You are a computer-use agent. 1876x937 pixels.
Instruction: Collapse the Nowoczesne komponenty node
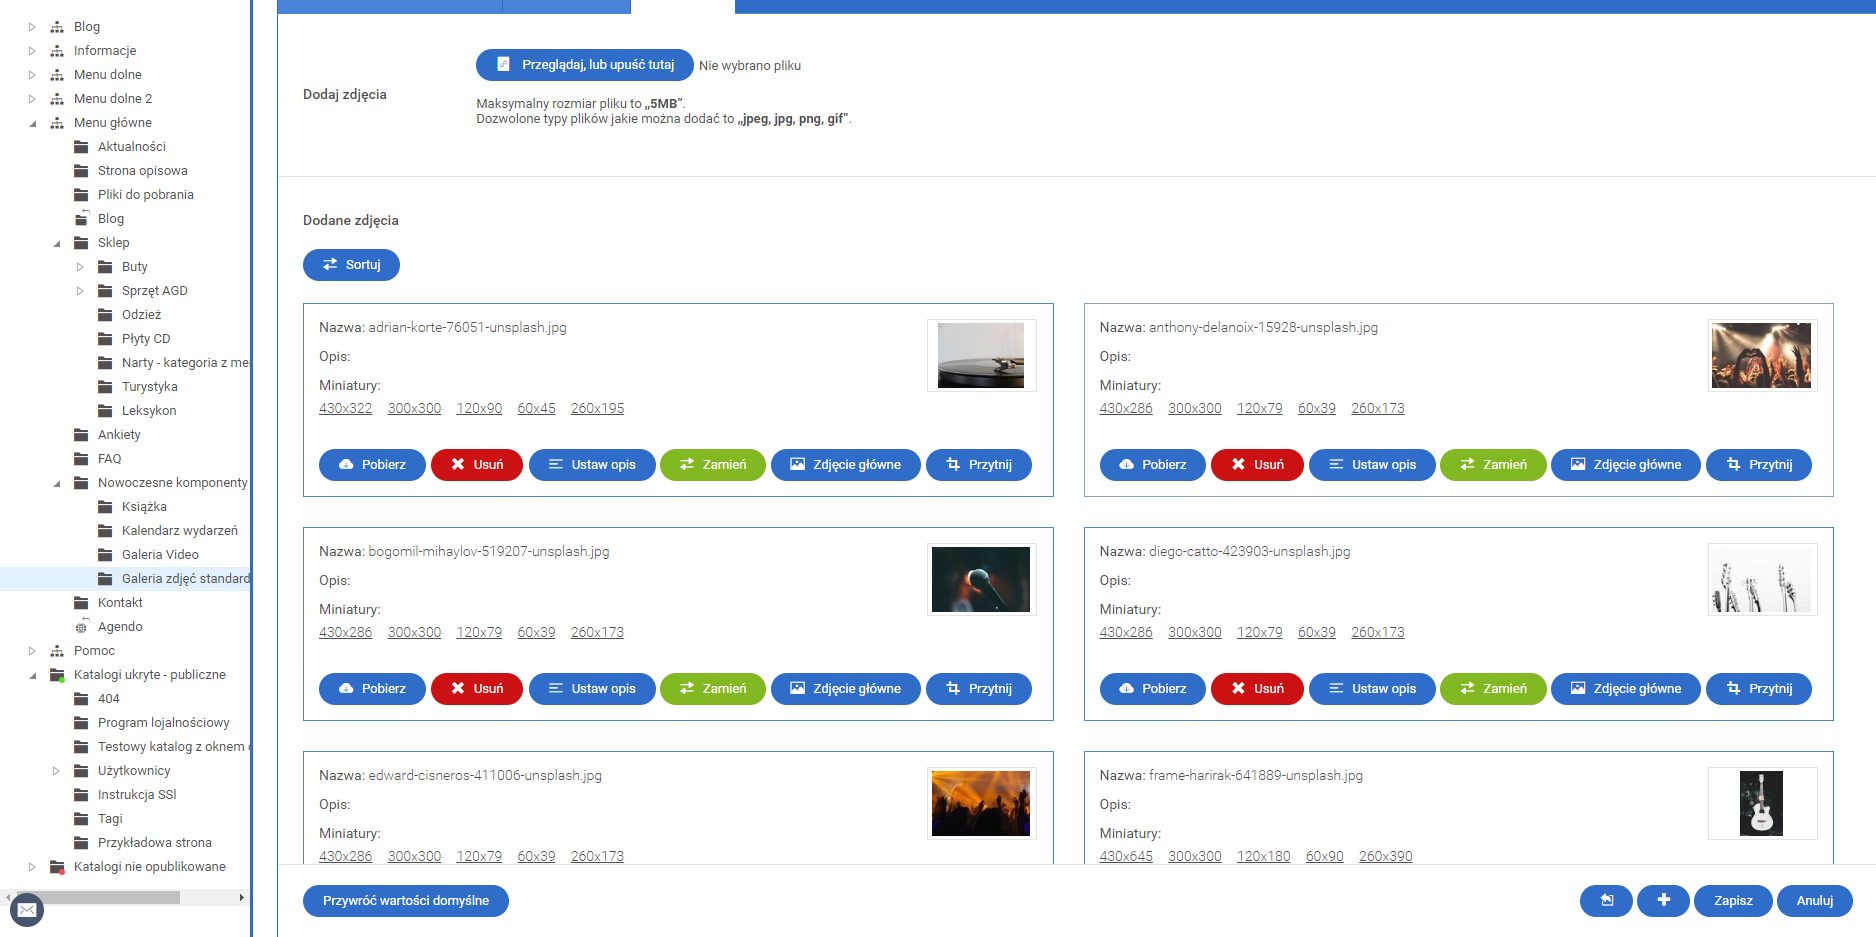pos(56,483)
